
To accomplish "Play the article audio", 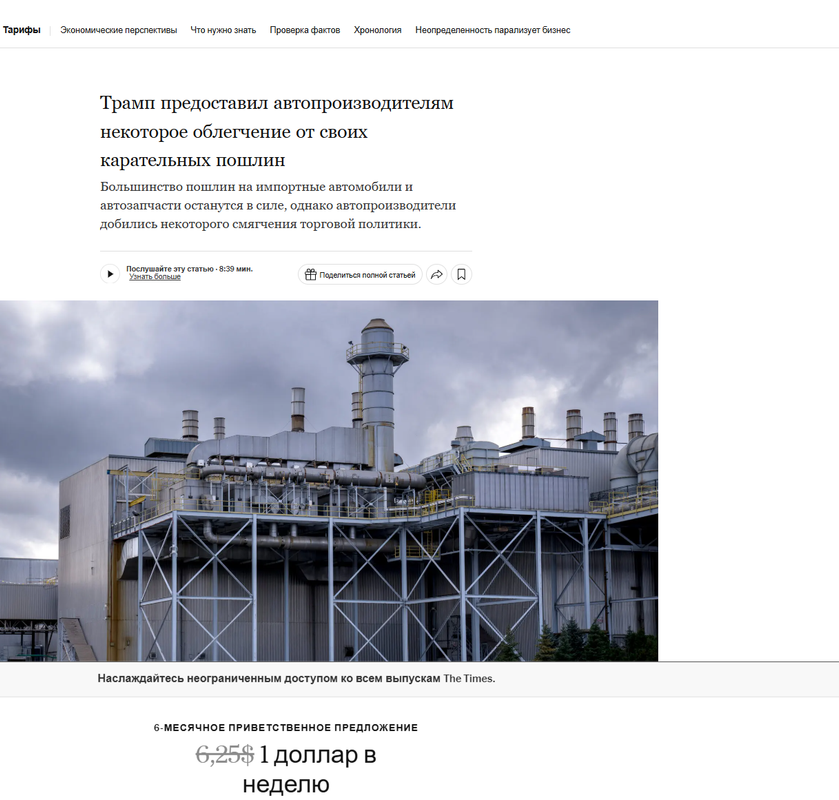I will click(110, 274).
